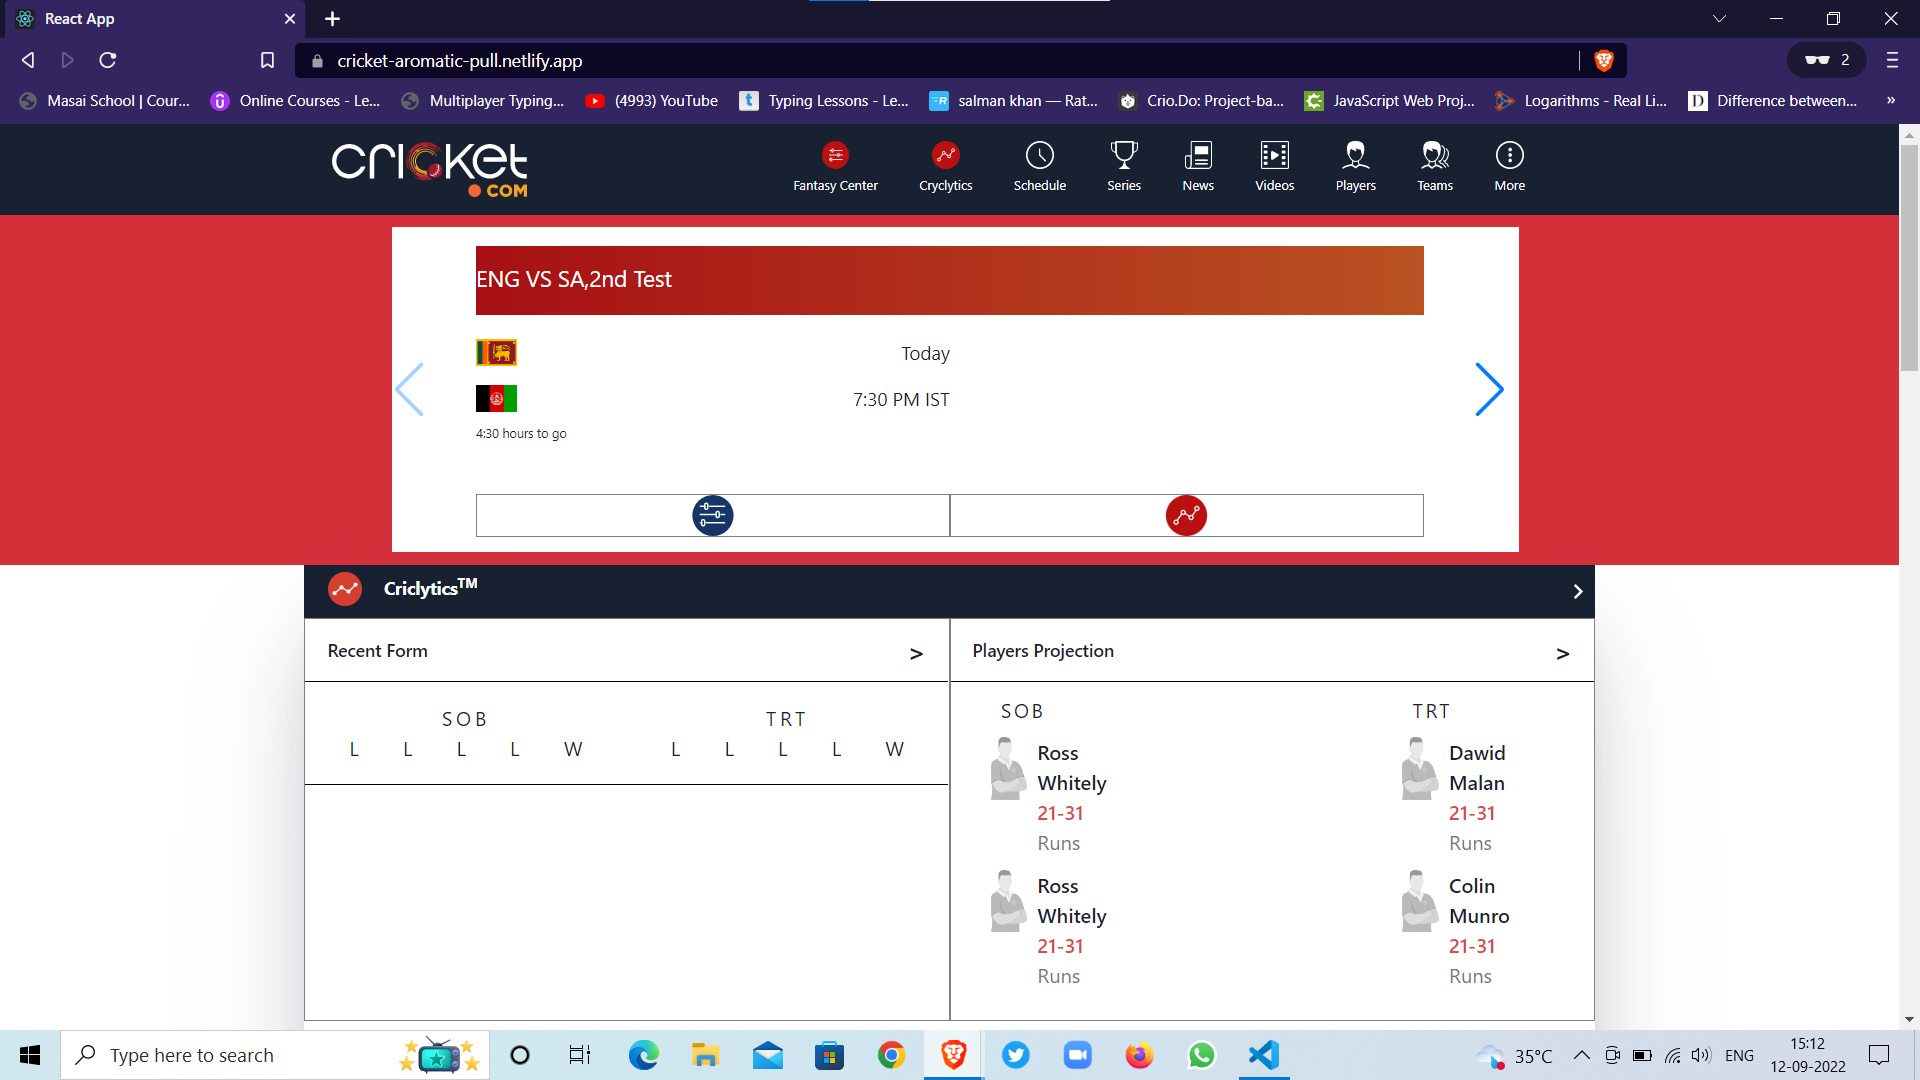This screenshot has width=1920, height=1080.
Task: Open News section
Action: click(x=1197, y=167)
